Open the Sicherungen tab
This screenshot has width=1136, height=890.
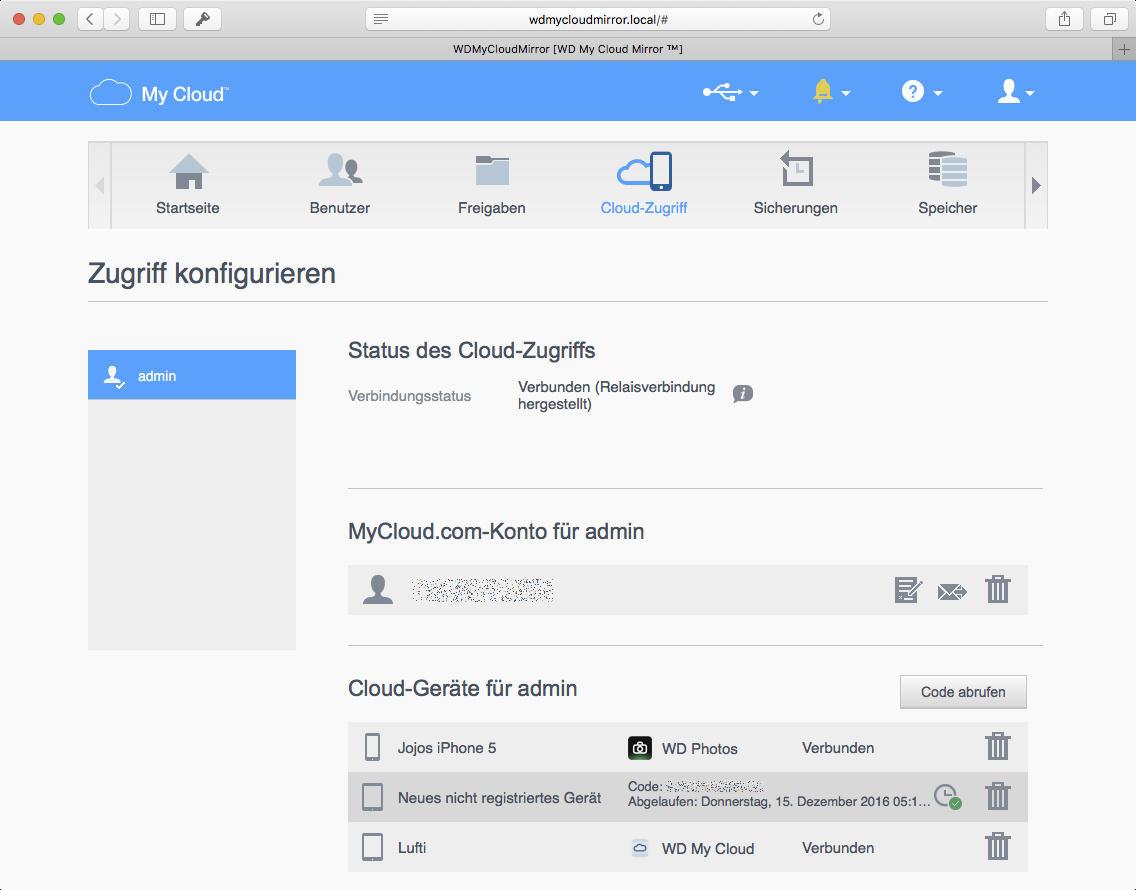pos(795,185)
